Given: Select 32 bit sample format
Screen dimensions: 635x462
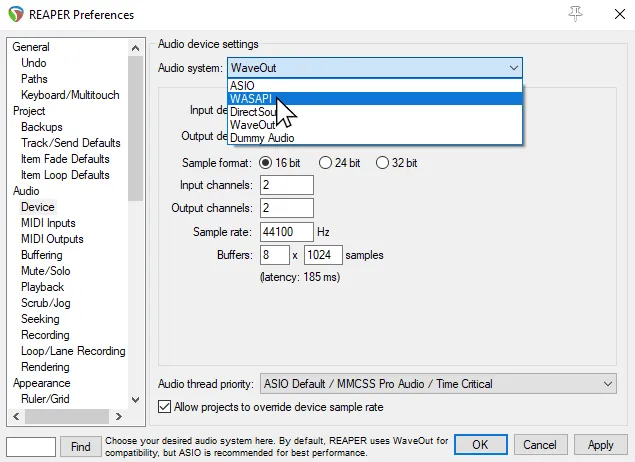Looking at the screenshot, I should coord(396,163).
